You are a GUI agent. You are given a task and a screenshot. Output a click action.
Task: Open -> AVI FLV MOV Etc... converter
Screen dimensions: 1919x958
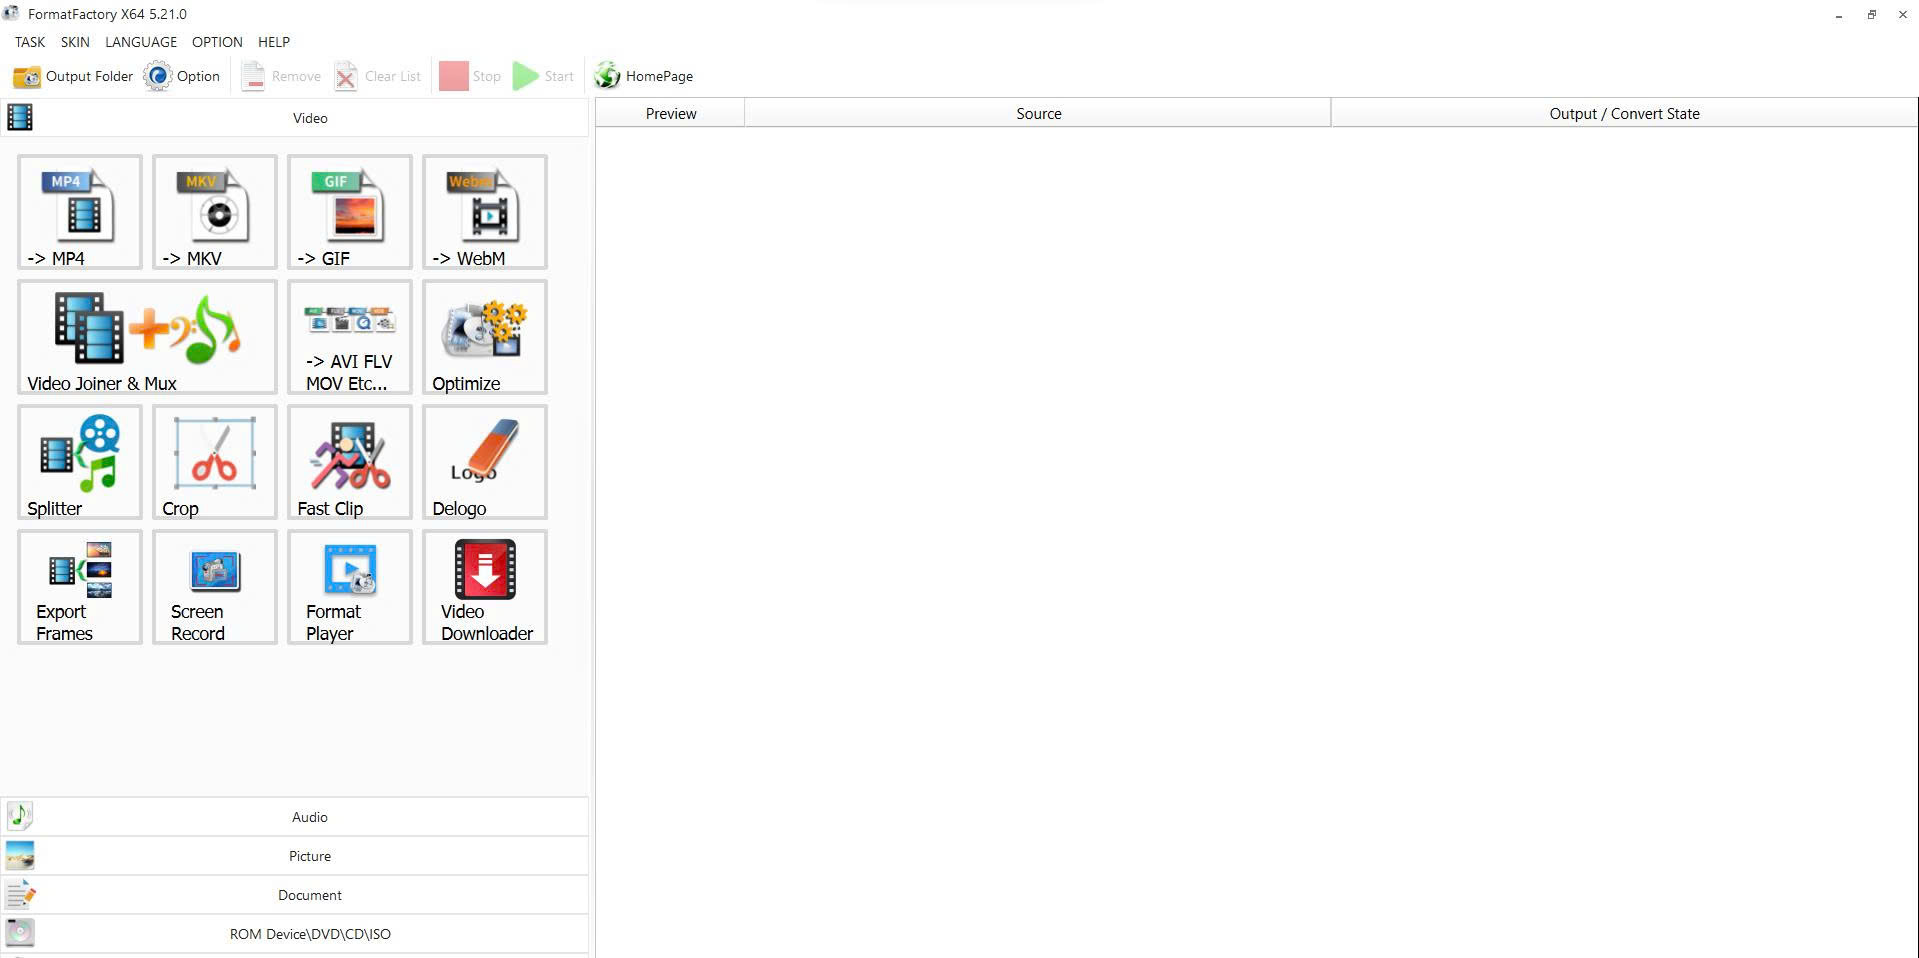coord(350,337)
